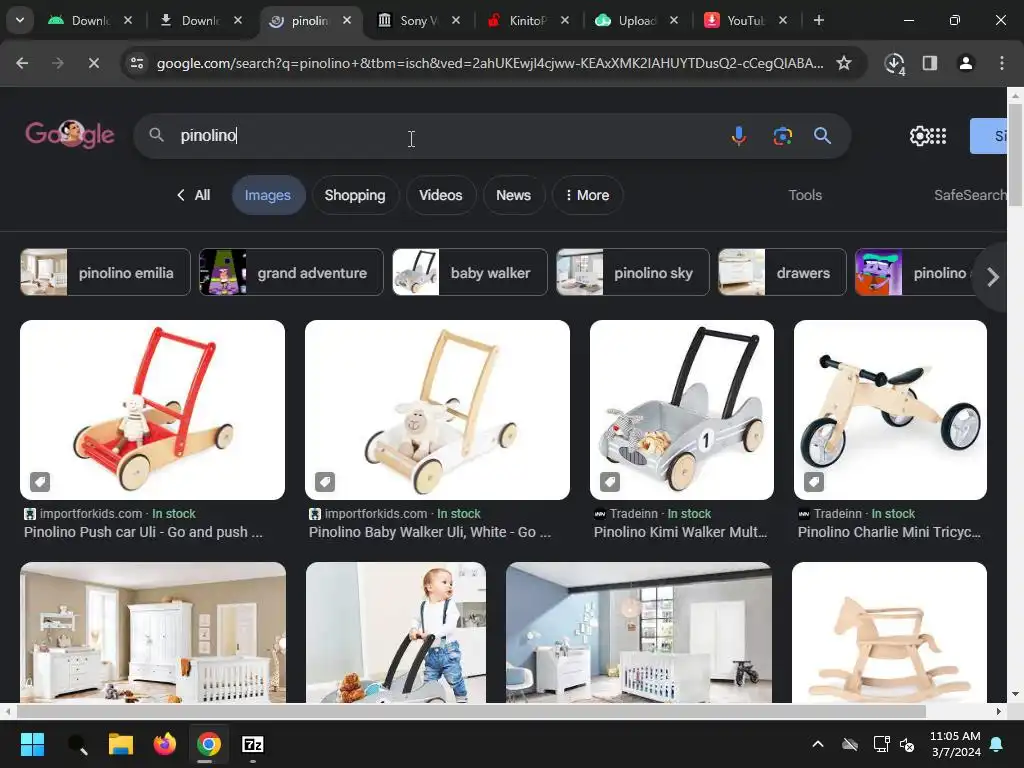Open the toddler pushing walker thumbnail

tap(396, 632)
